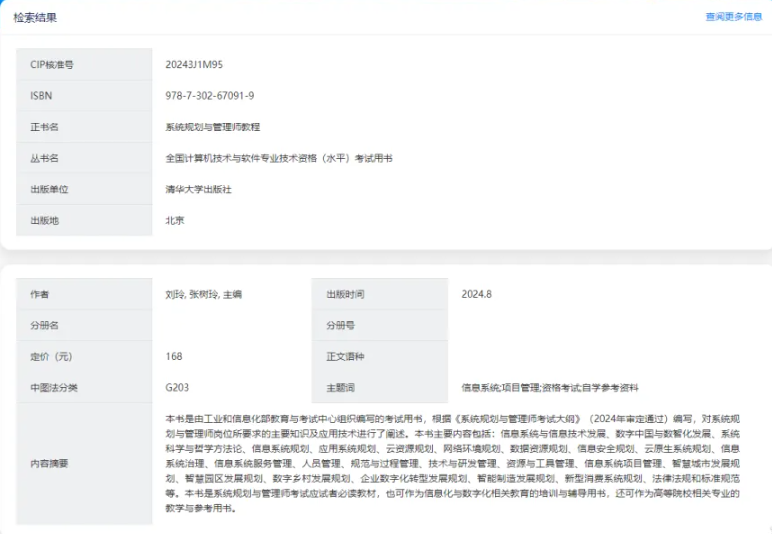
Task: Click the CIP核准号 field label
Action: pyautogui.click(x=52, y=65)
